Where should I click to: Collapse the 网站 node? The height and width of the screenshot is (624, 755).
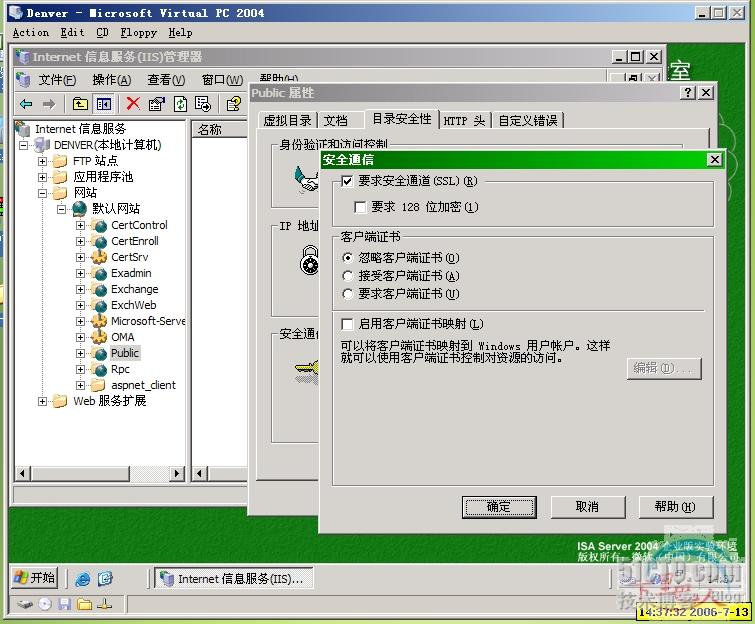click(42, 193)
